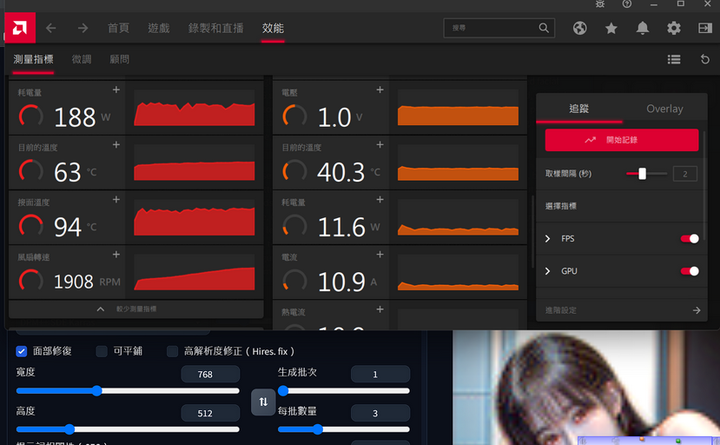Switch to the 顧問 sub-tab
Image resolution: width=720 pixels, height=445 pixels.
[x=119, y=59]
